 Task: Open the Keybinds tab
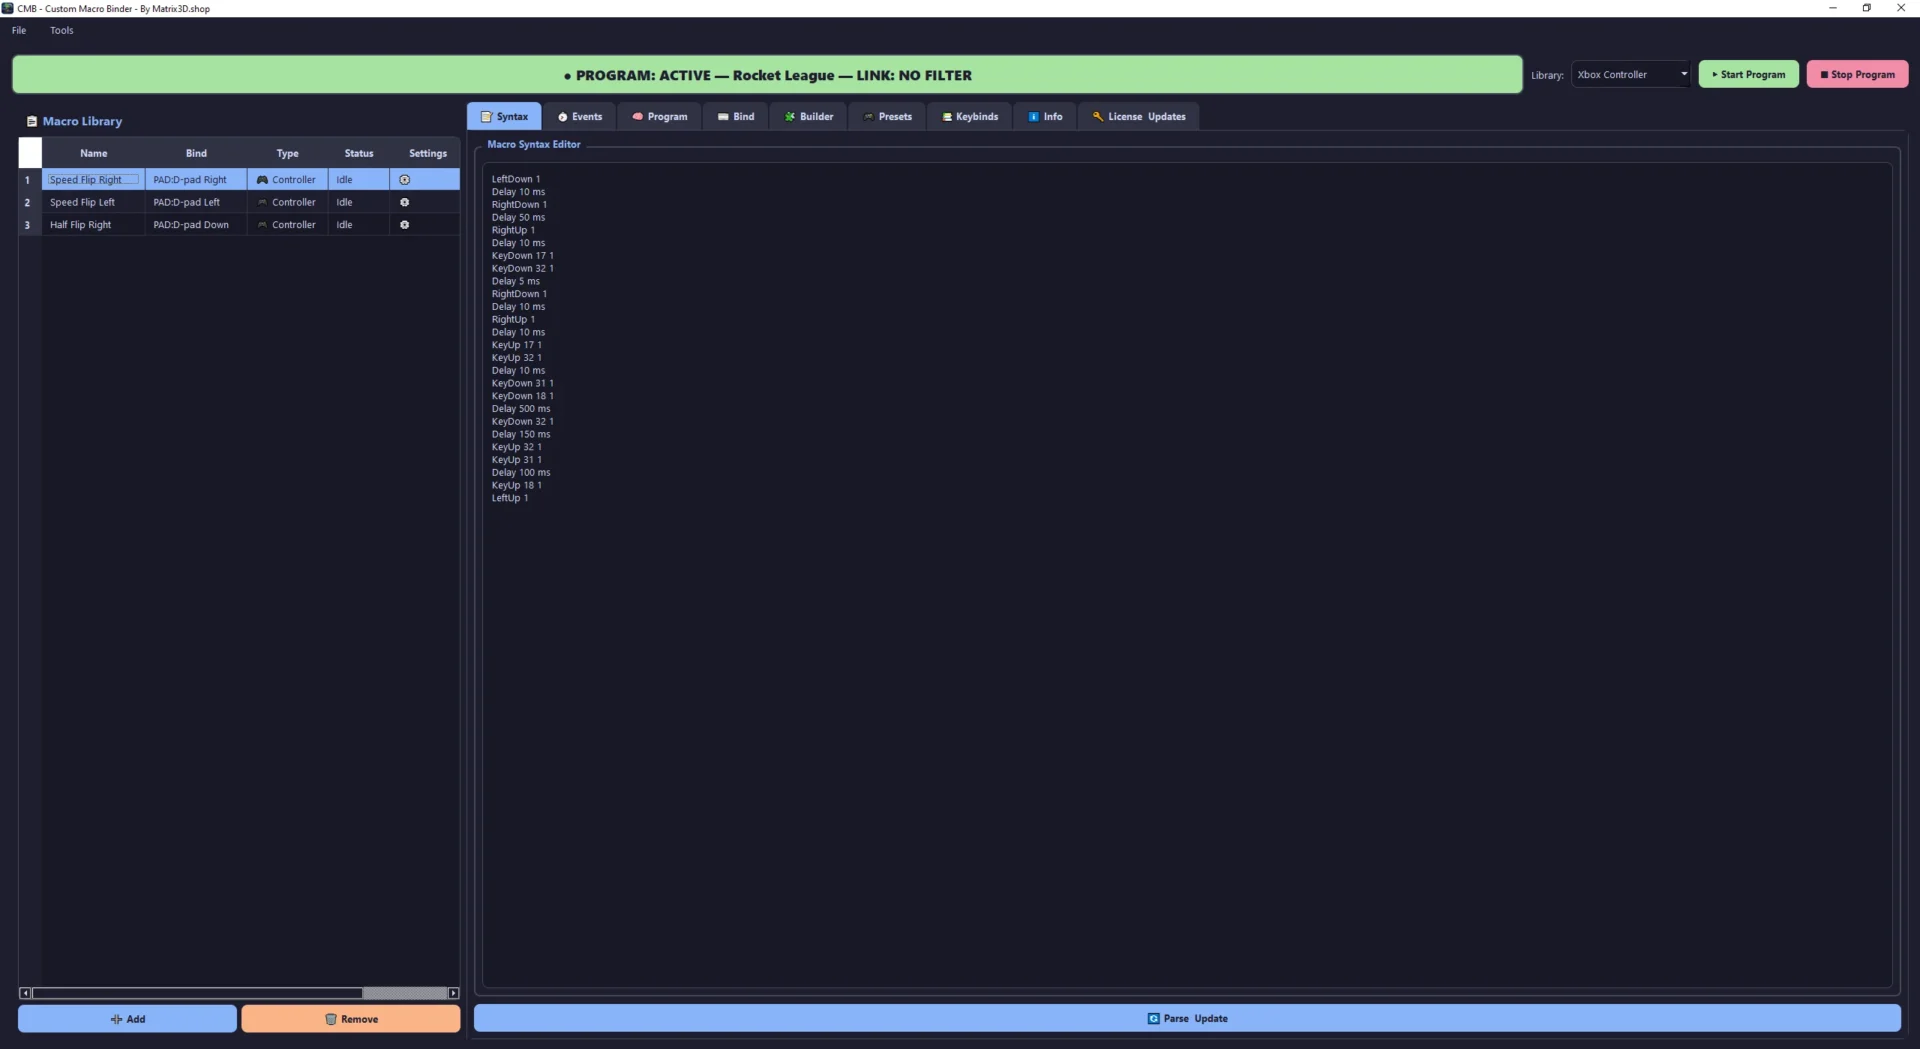(x=970, y=116)
